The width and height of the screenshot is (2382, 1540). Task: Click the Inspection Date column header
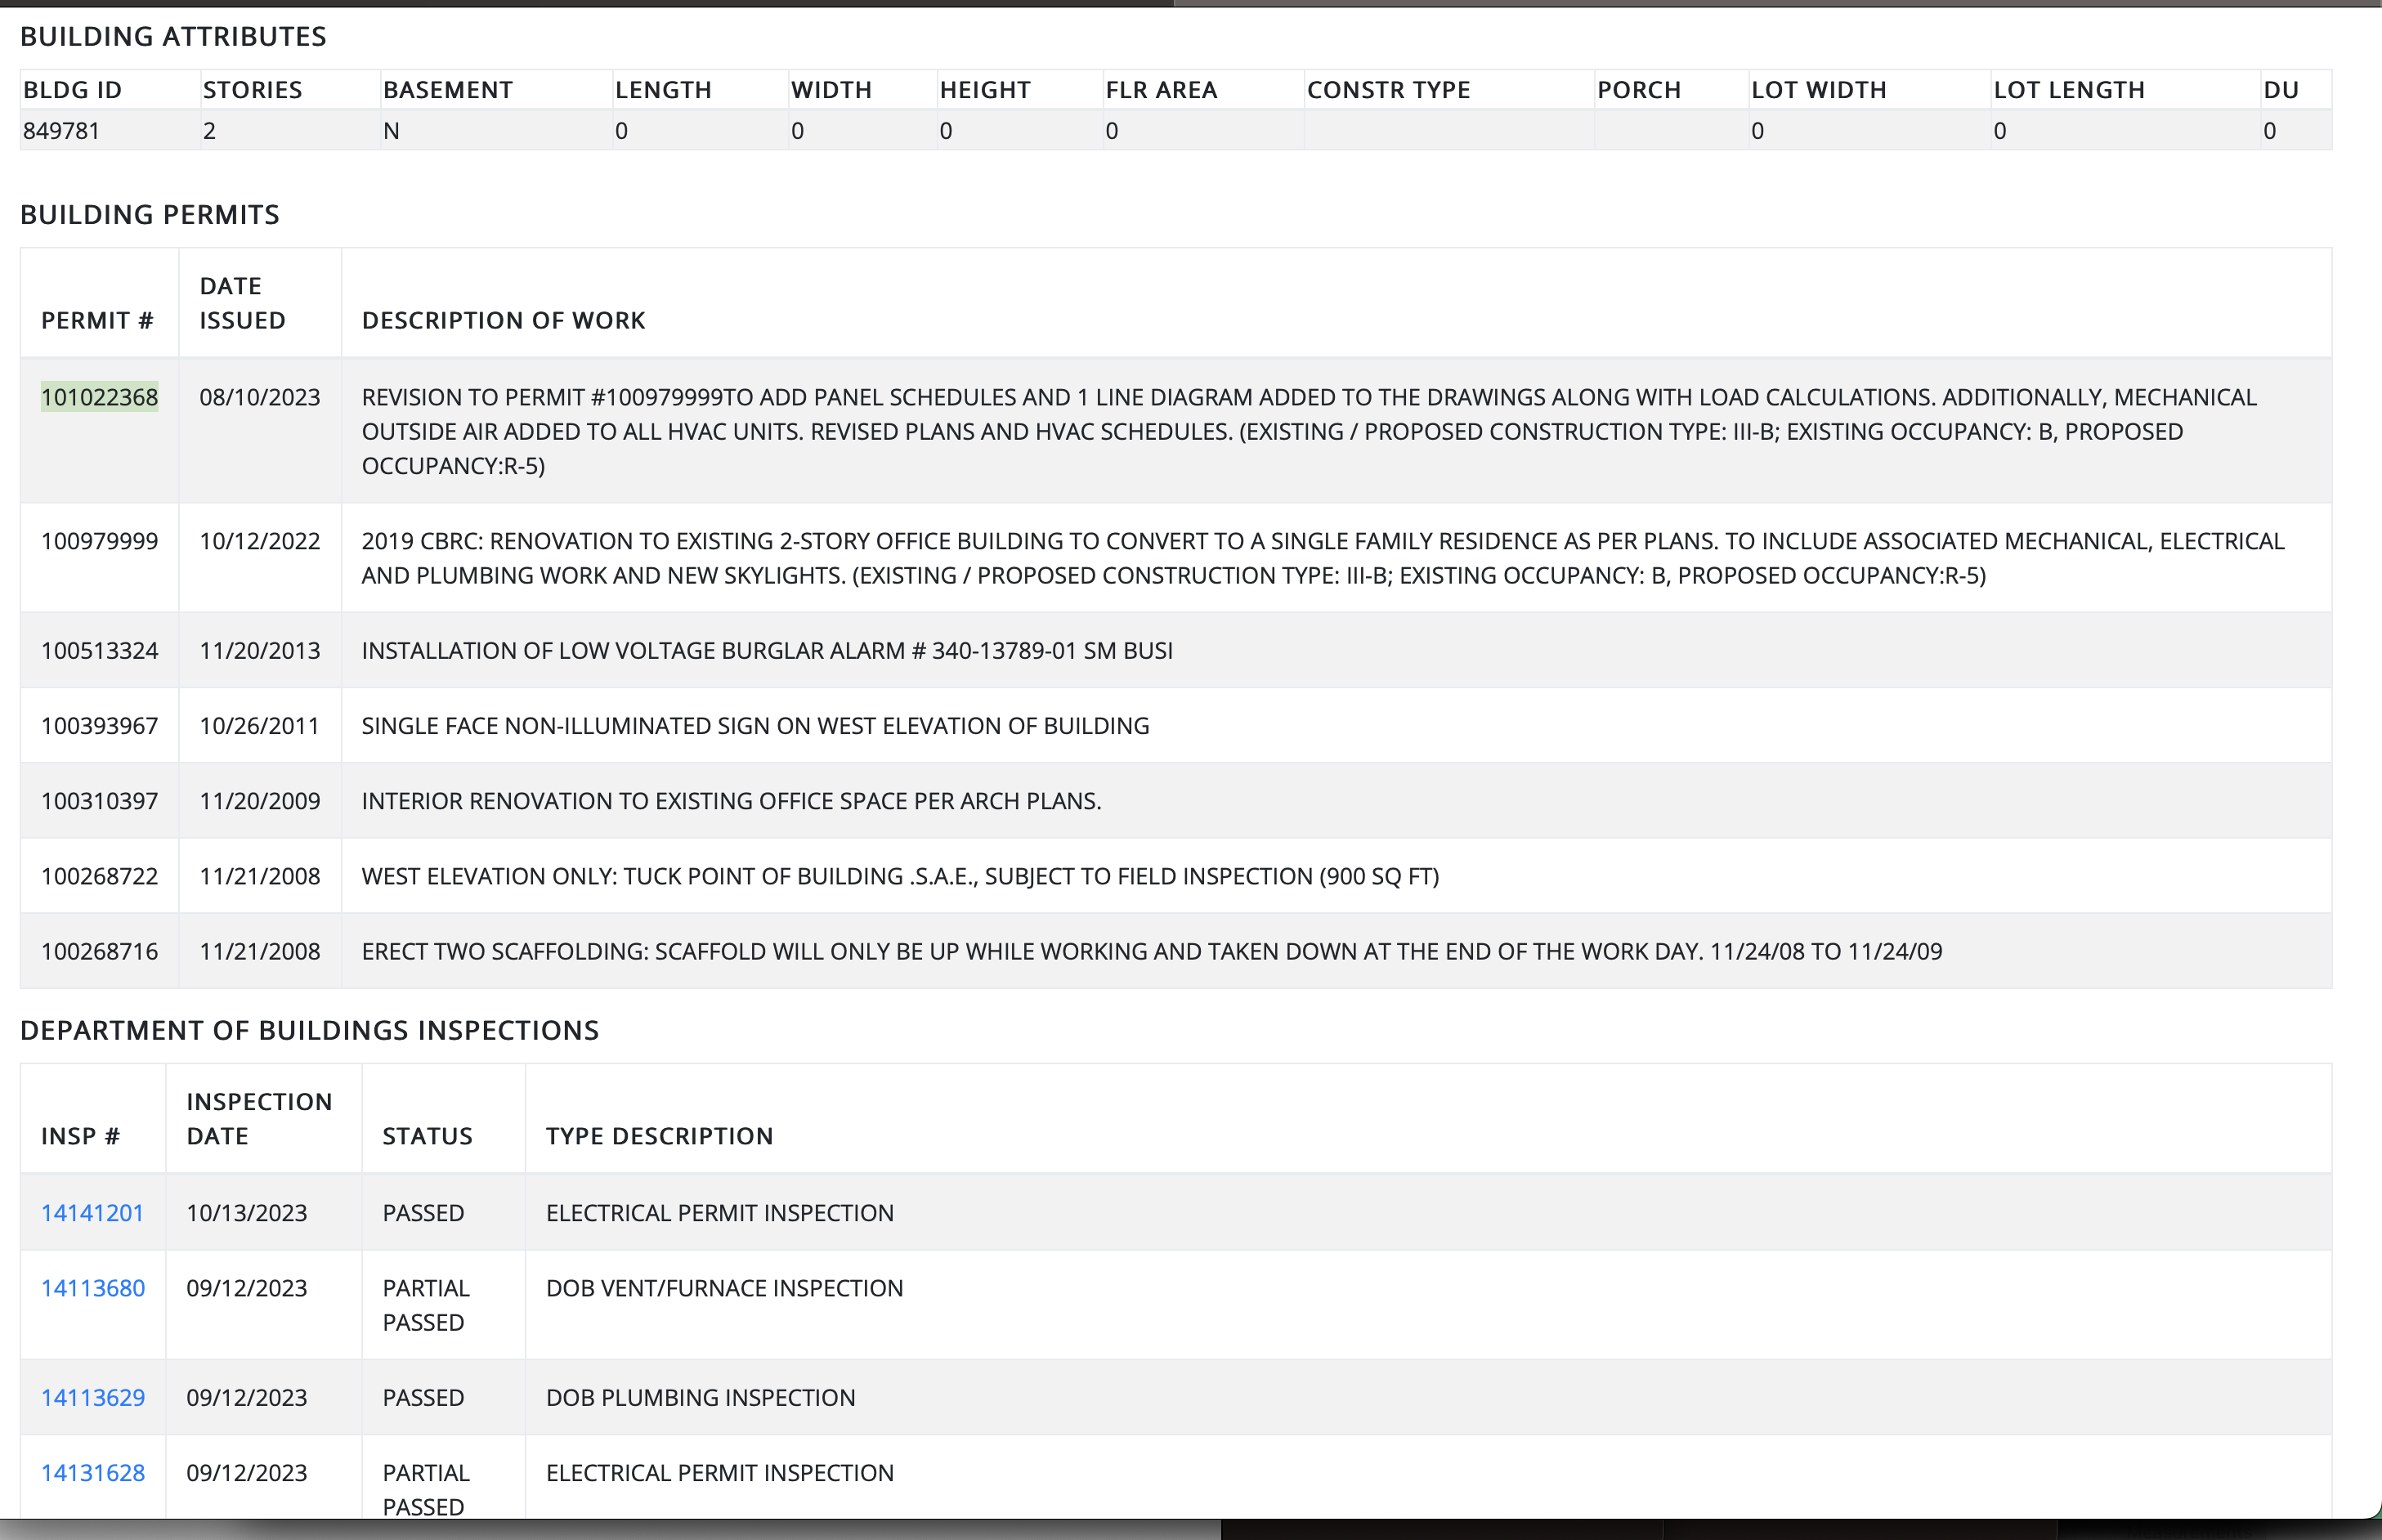(x=259, y=1118)
